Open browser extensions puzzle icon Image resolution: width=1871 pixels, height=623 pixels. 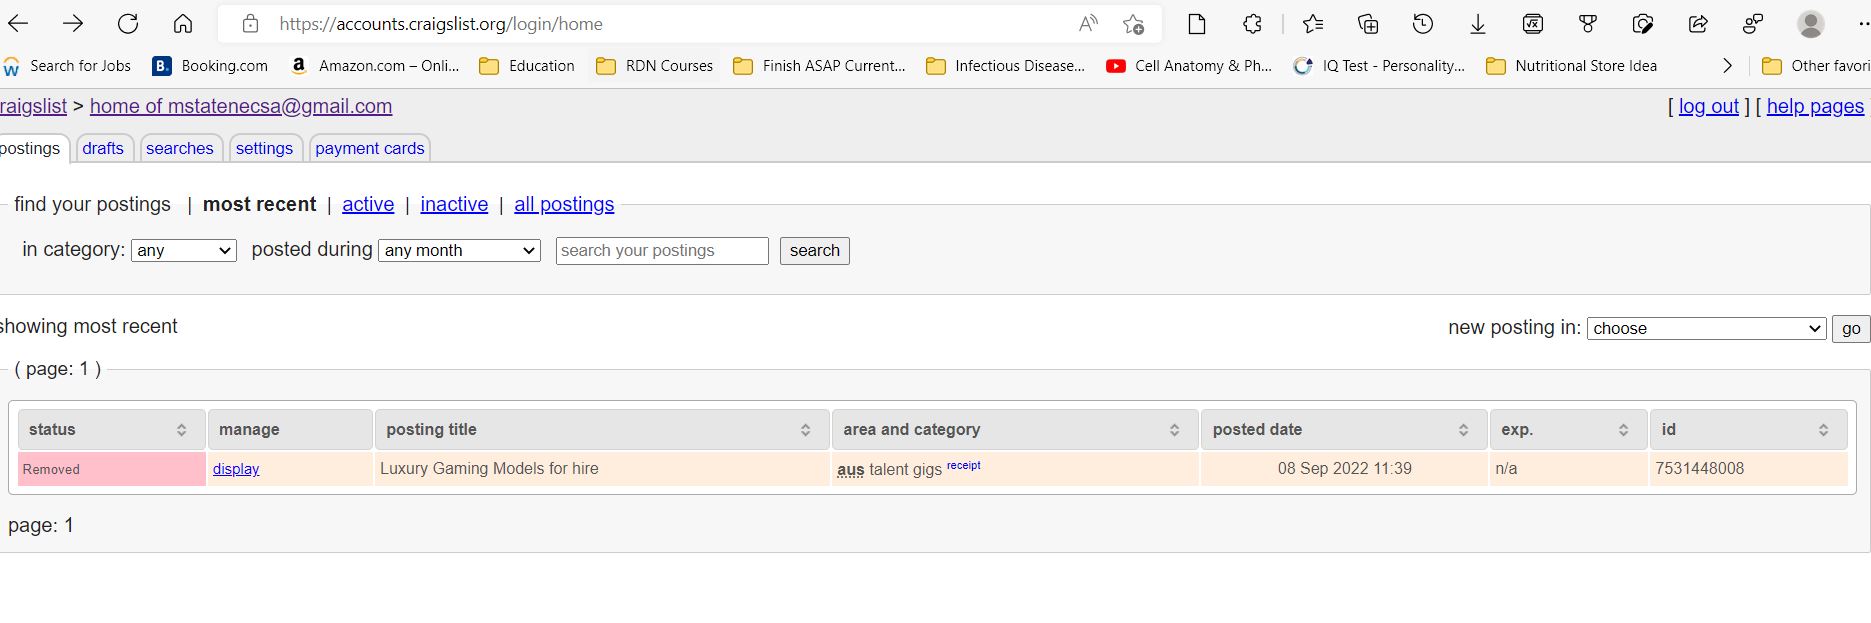[1252, 24]
